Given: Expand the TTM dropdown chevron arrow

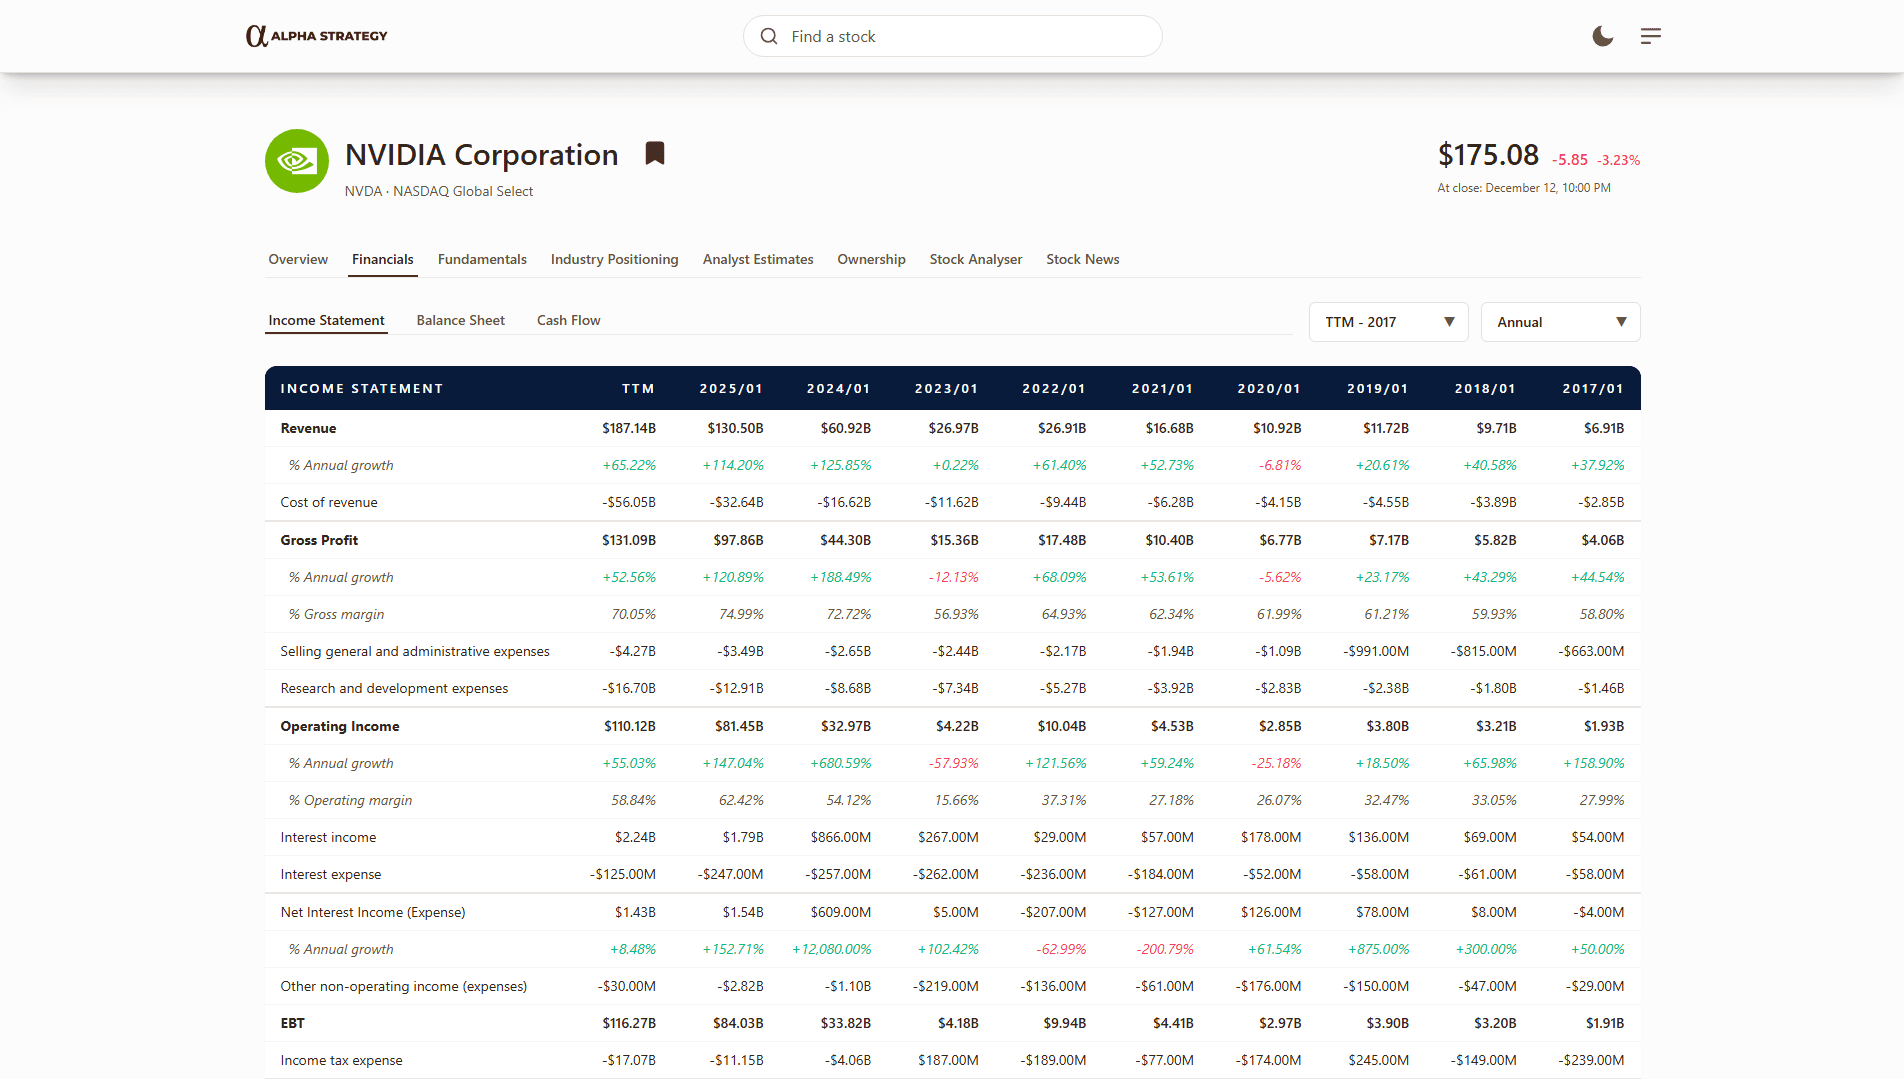Looking at the screenshot, I should (x=1449, y=322).
